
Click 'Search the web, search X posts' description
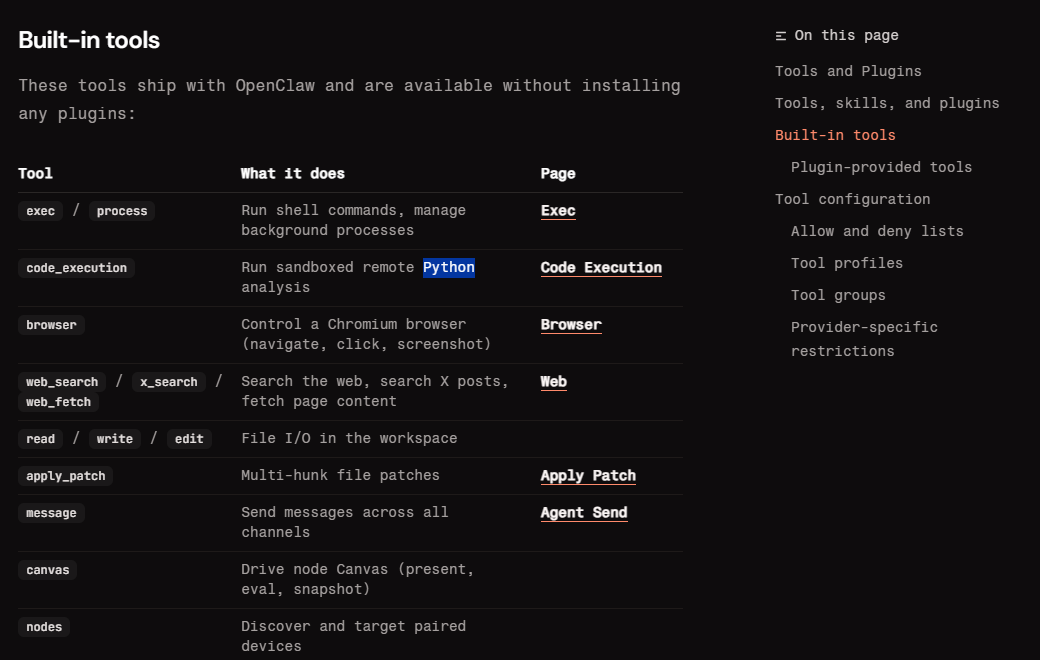click(x=375, y=391)
